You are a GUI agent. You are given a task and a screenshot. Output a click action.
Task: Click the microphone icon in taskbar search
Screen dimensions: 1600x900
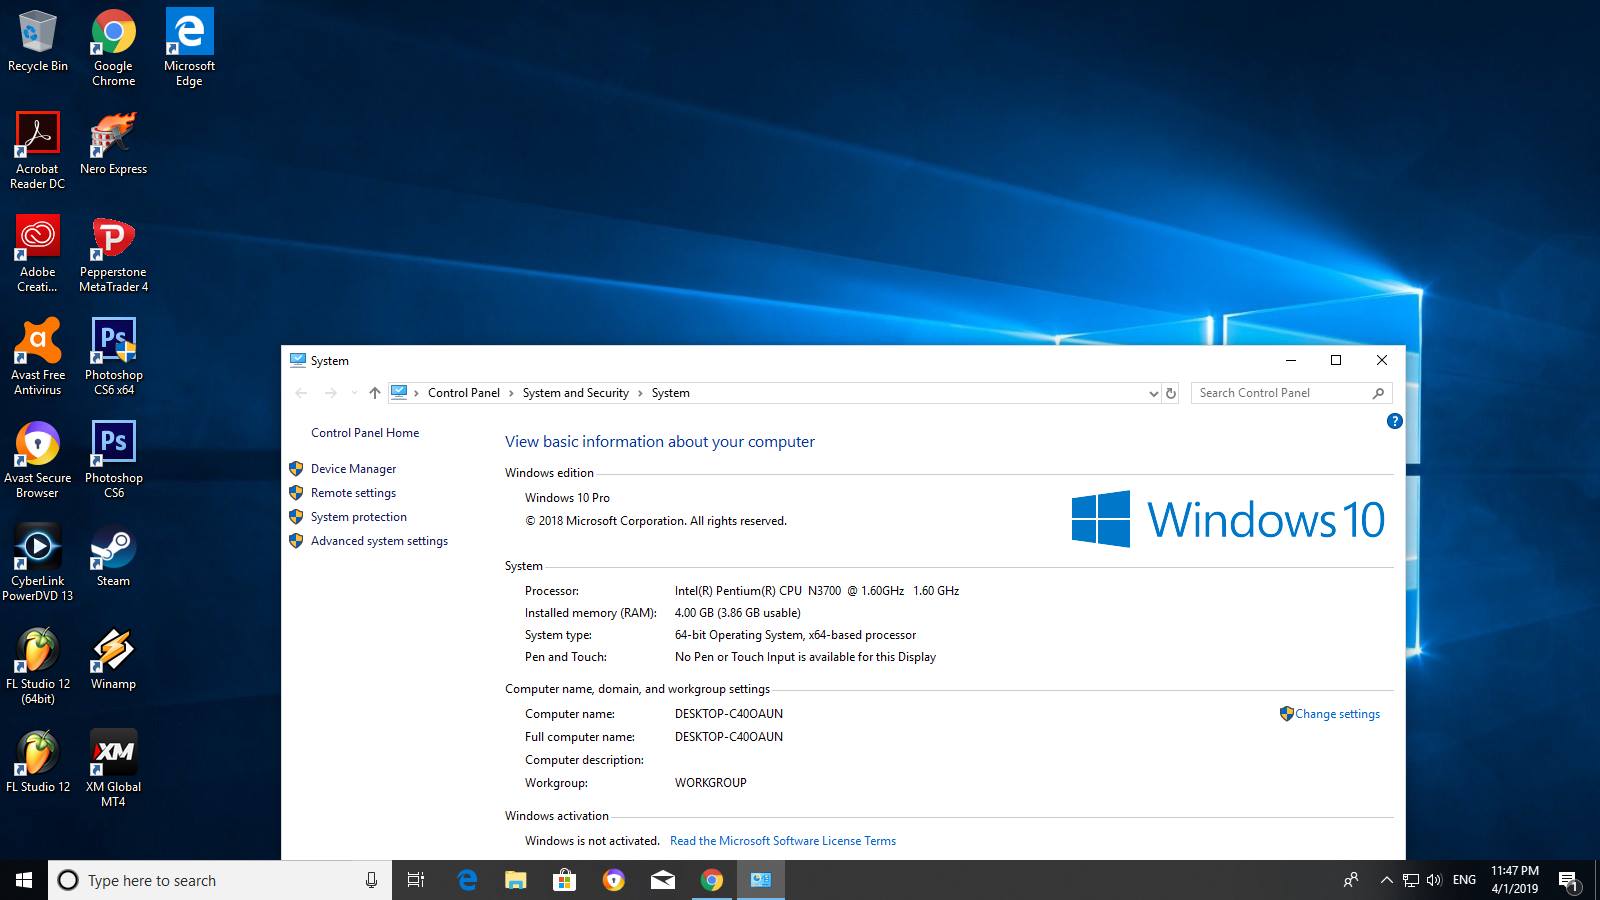pyautogui.click(x=371, y=880)
